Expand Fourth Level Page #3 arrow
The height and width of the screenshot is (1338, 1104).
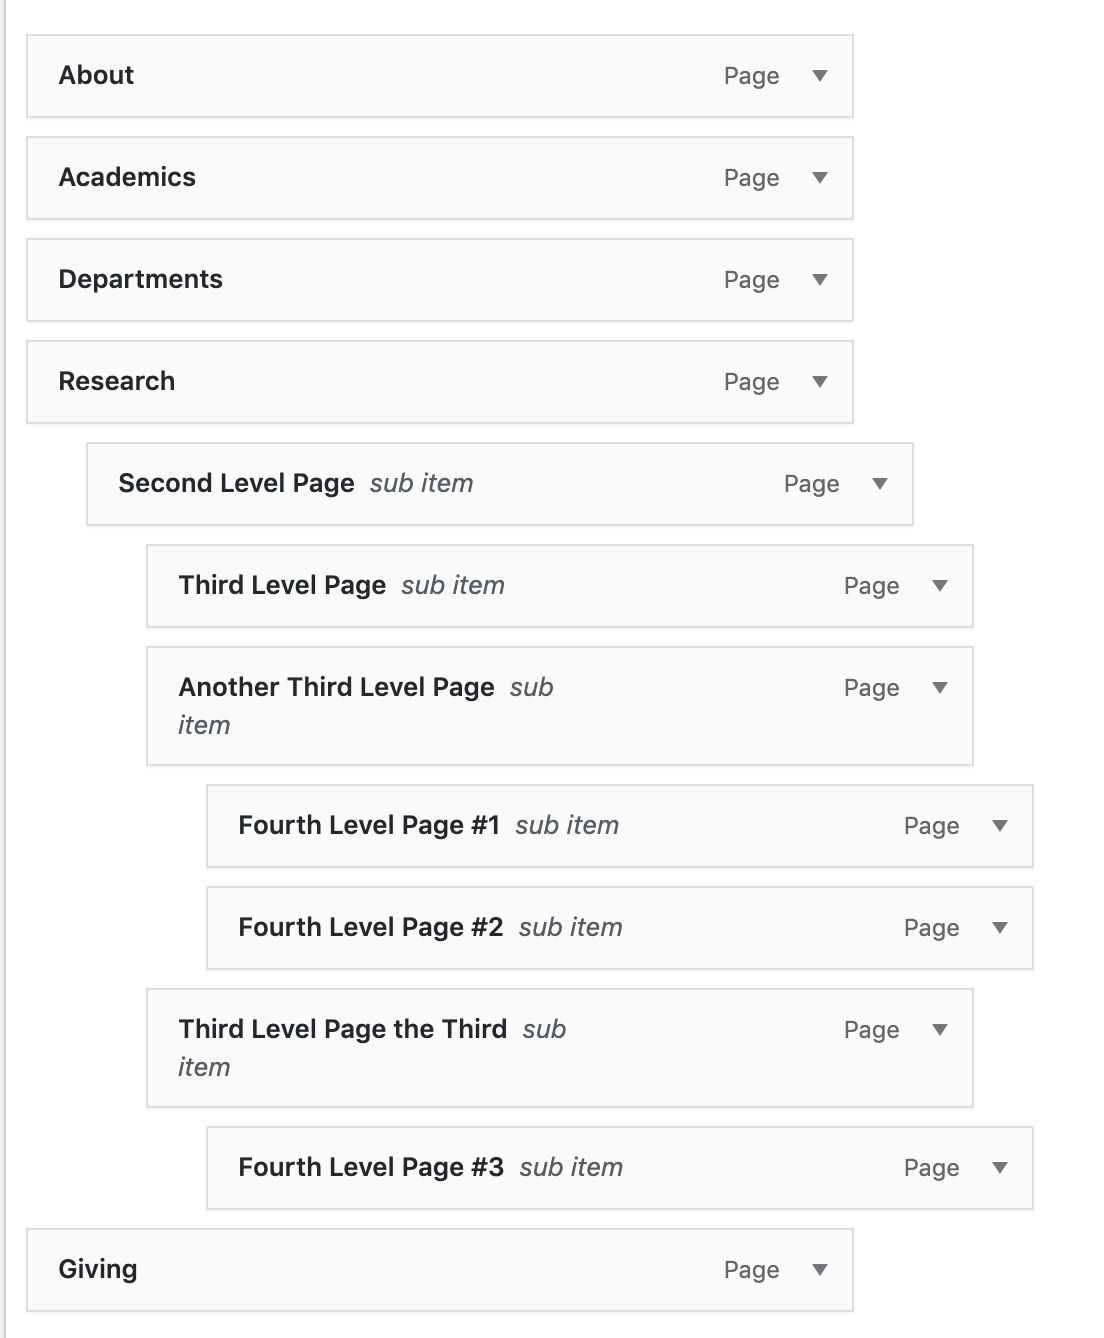[x=1000, y=1168]
